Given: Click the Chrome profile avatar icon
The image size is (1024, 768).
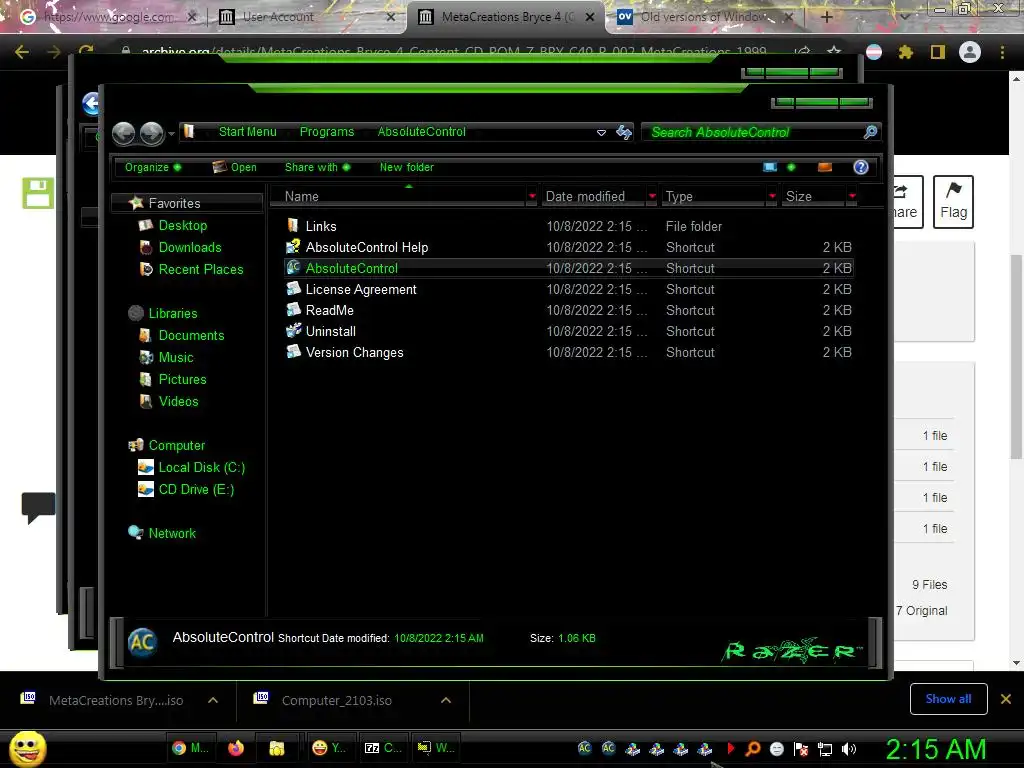Looking at the screenshot, I should 970,52.
